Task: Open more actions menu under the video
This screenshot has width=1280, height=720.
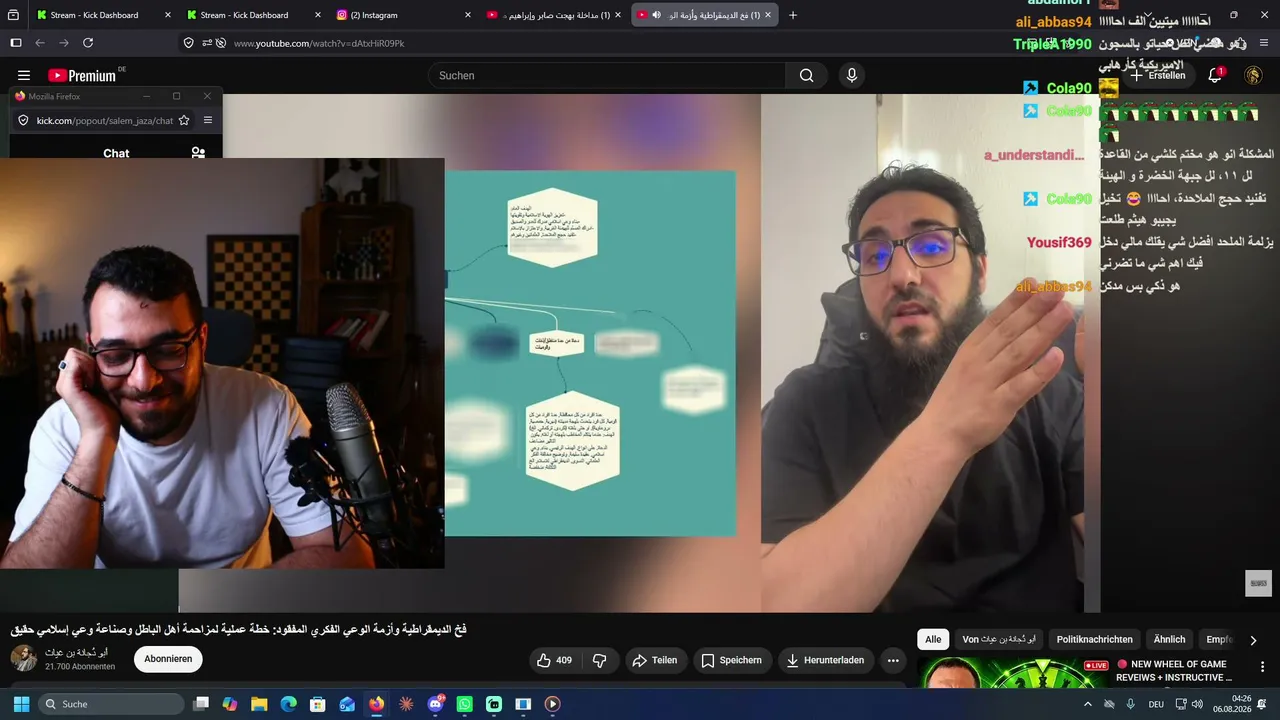Action: (893, 660)
